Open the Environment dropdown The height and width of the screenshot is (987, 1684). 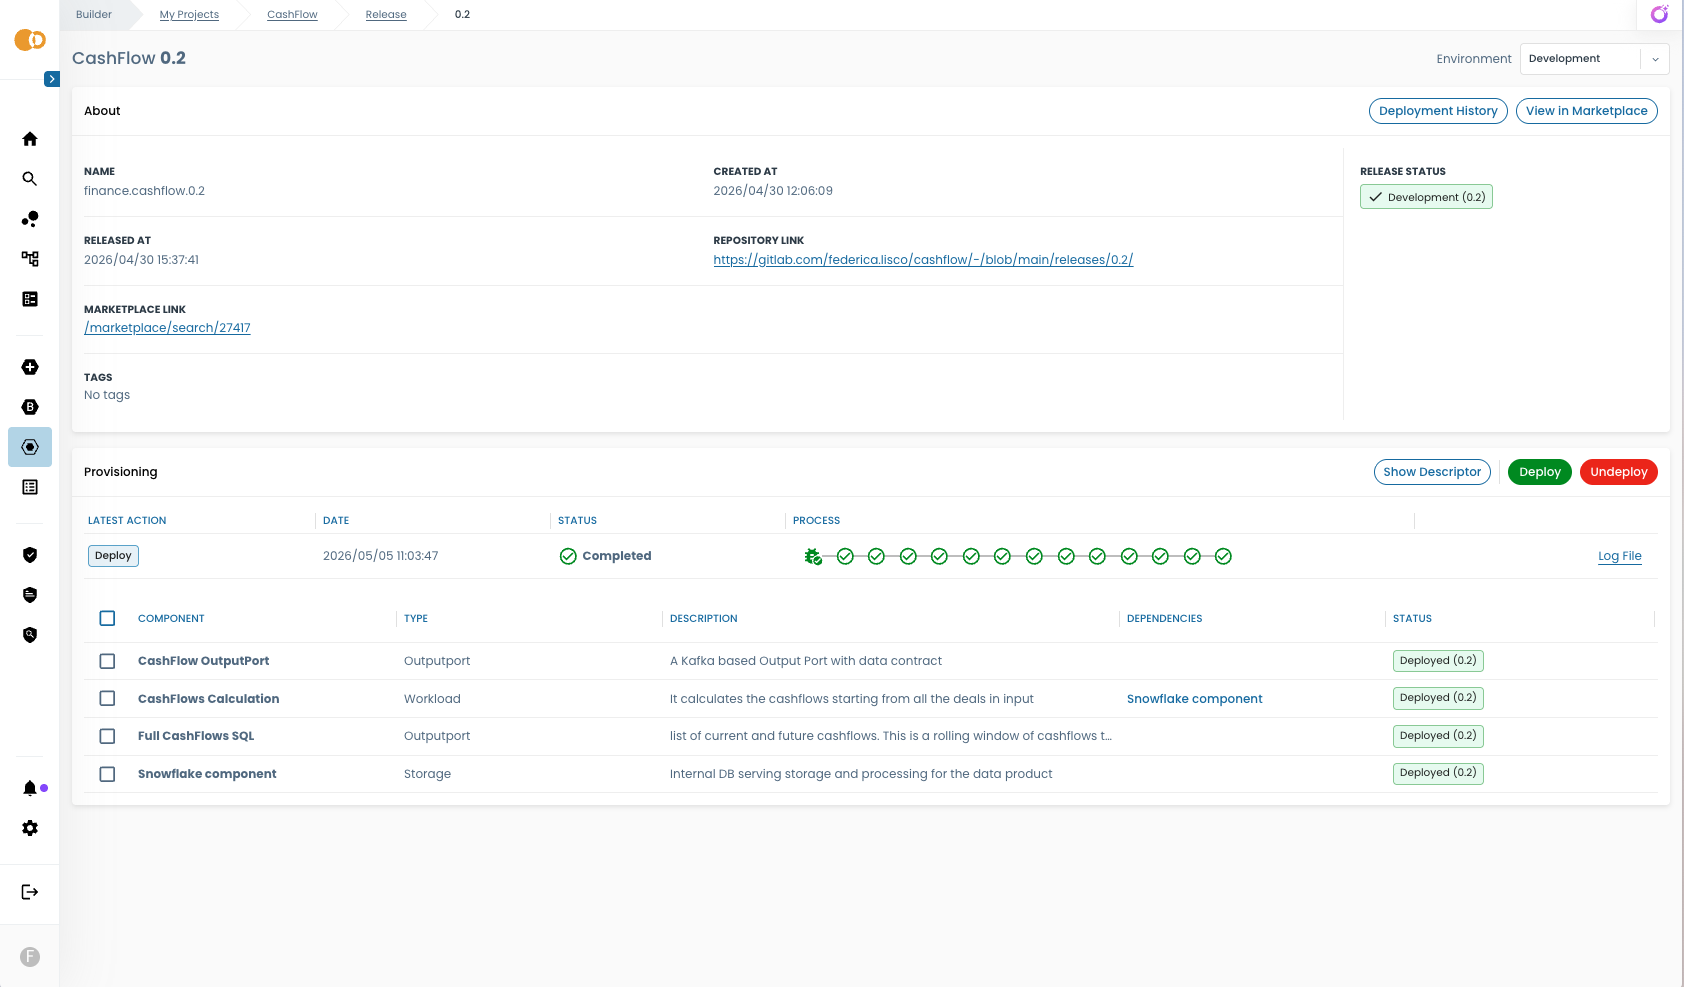(1594, 59)
